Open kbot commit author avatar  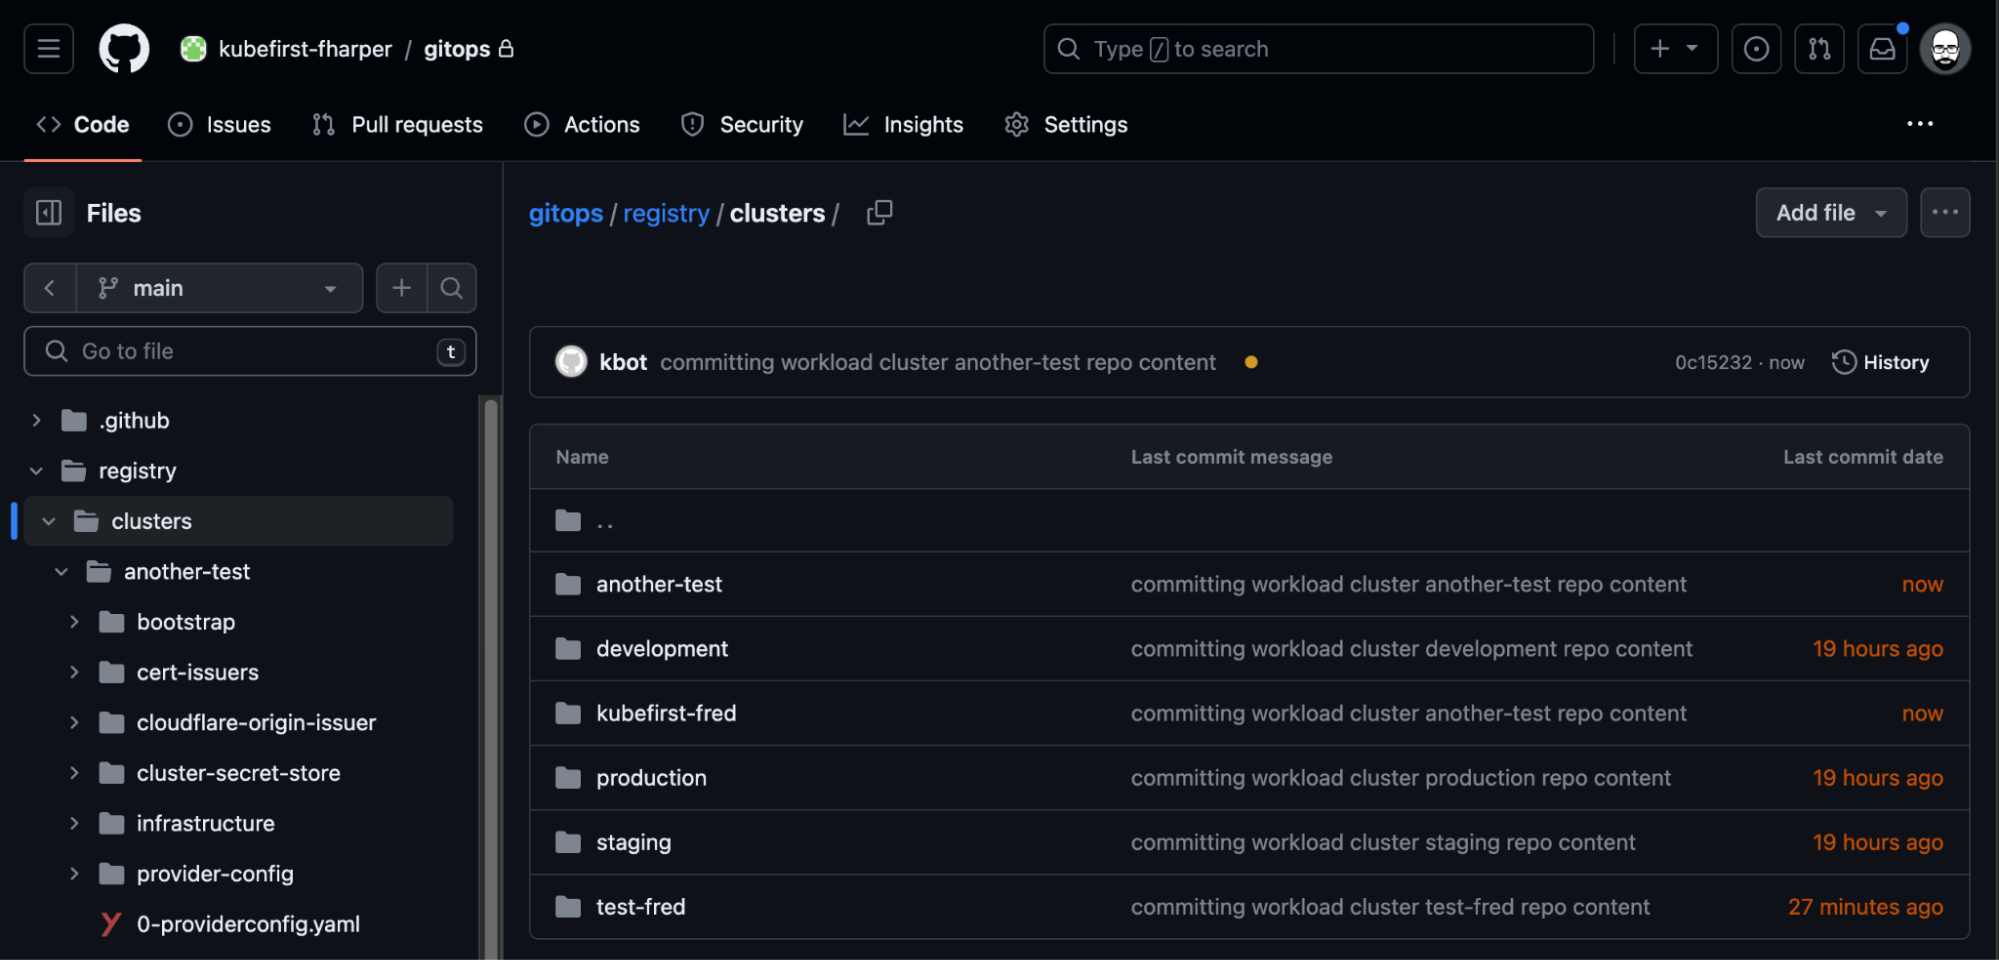[x=571, y=362]
